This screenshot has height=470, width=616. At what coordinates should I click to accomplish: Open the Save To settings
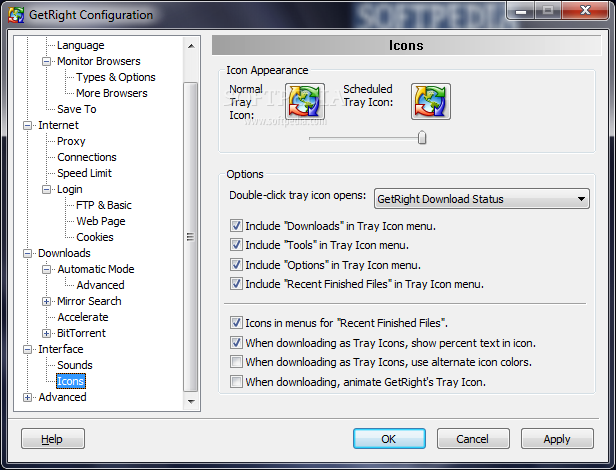tap(77, 109)
